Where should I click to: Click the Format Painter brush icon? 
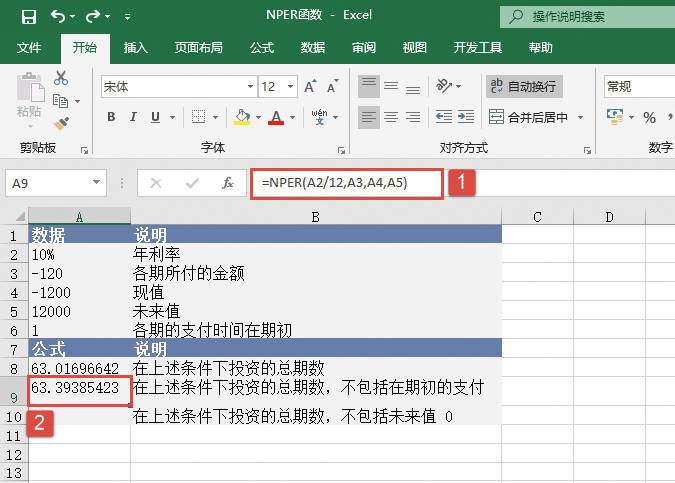point(61,124)
